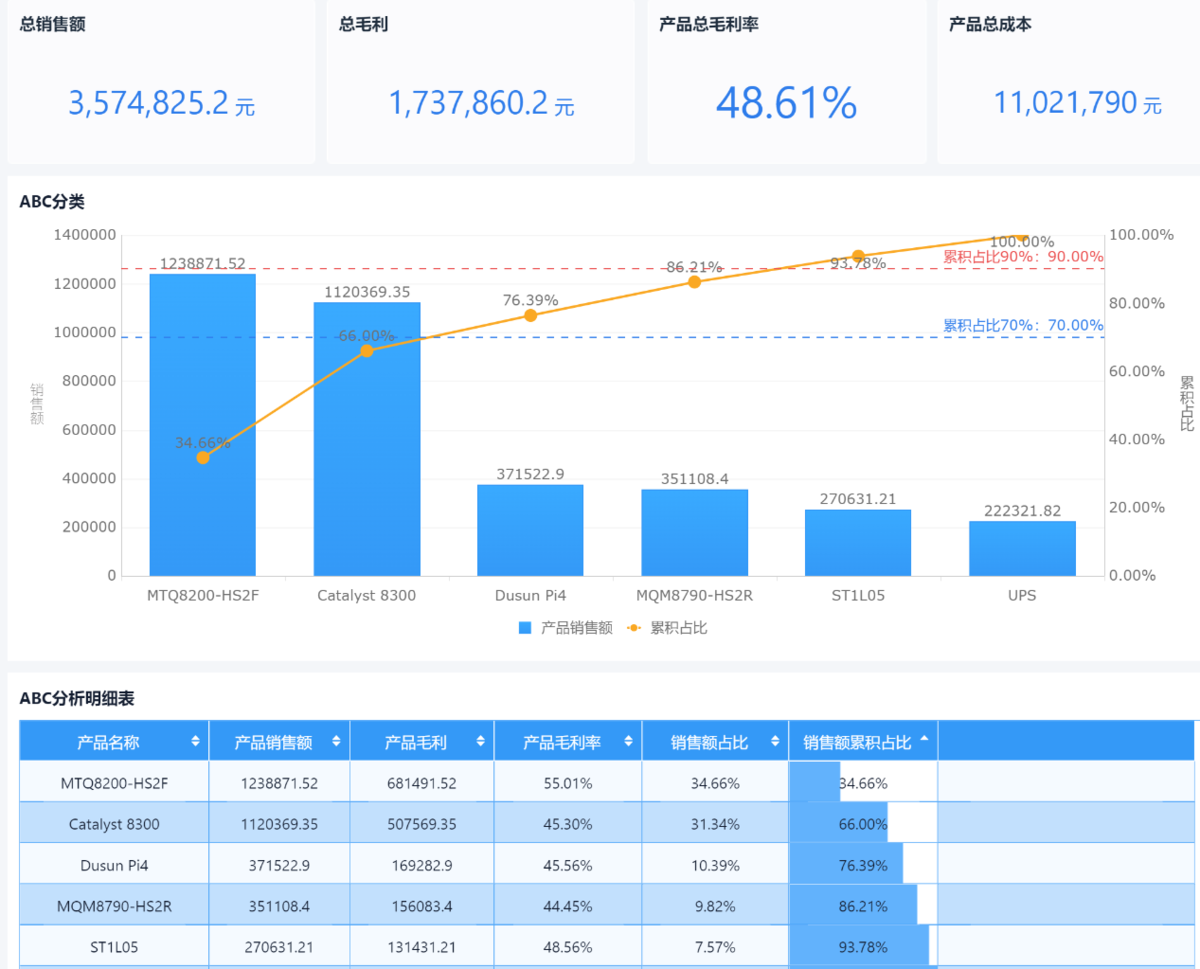Image resolution: width=1200 pixels, height=969 pixels.
Task: Click the 总销售额 value 3,574,825.2 元
Action: (x=161, y=103)
